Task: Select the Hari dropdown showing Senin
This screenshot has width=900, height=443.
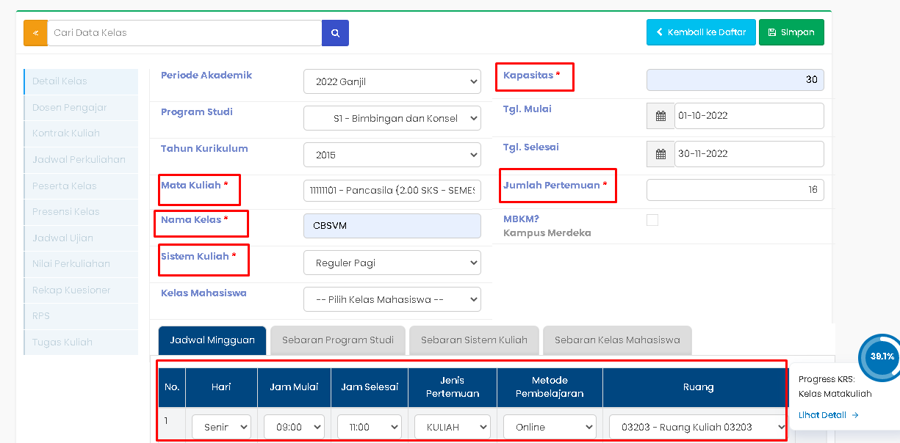Action: (221, 427)
